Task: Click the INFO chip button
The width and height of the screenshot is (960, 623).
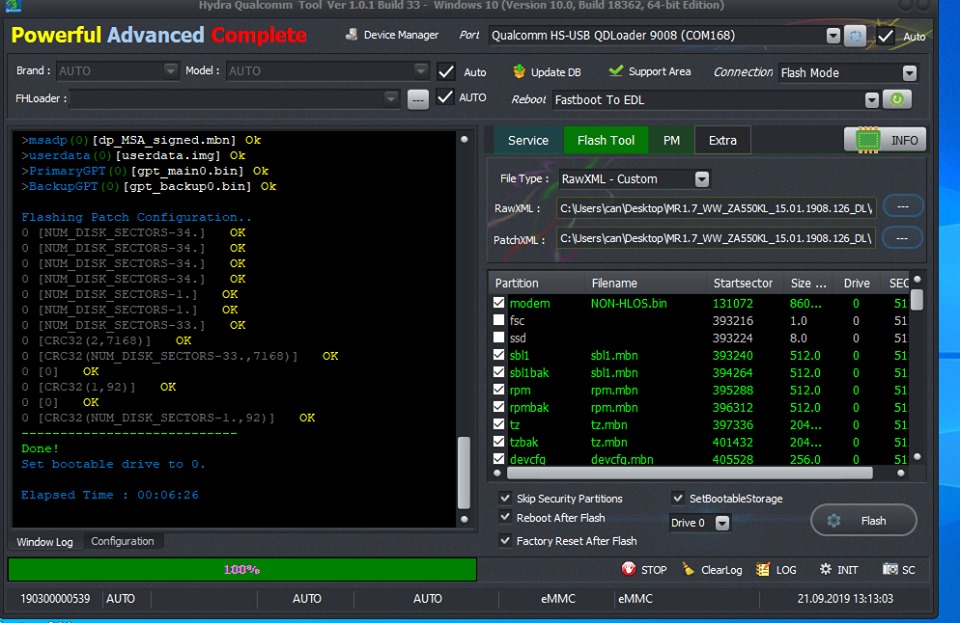Action: [x=885, y=140]
